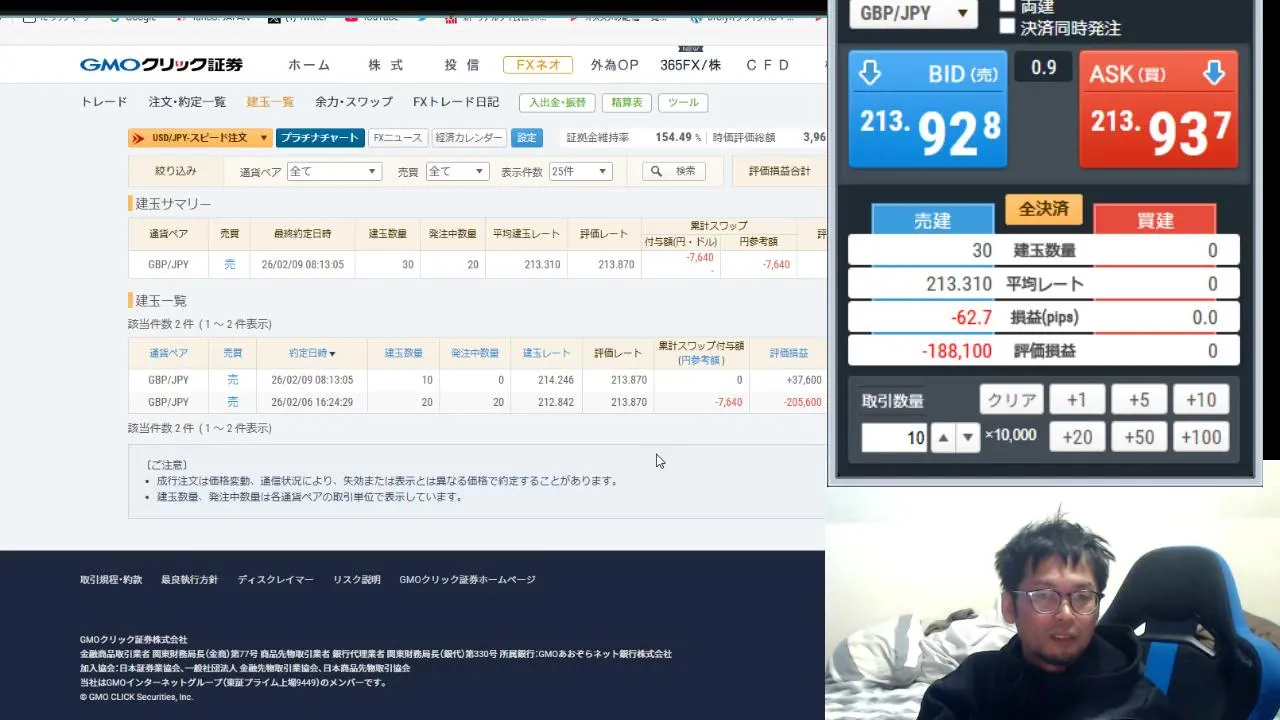Open USD/JPY スピード注文 dropdown
The image size is (1280, 720).
tap(200, 138)
